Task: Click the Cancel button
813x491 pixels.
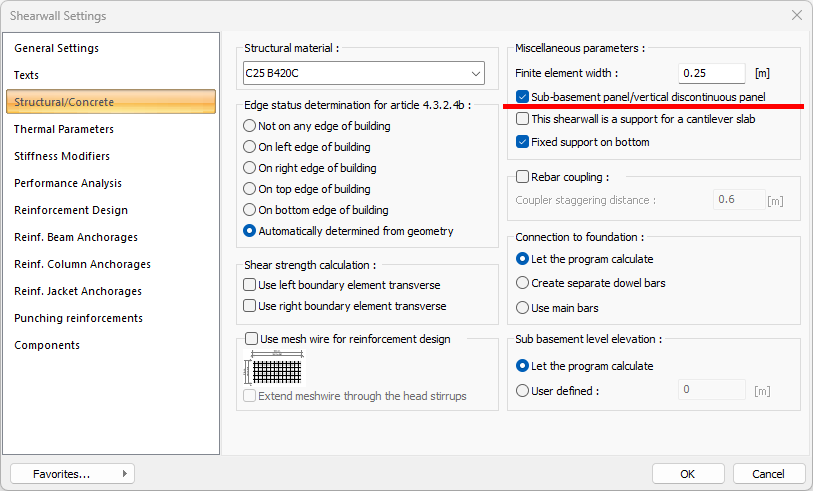Action: point(768,473)
